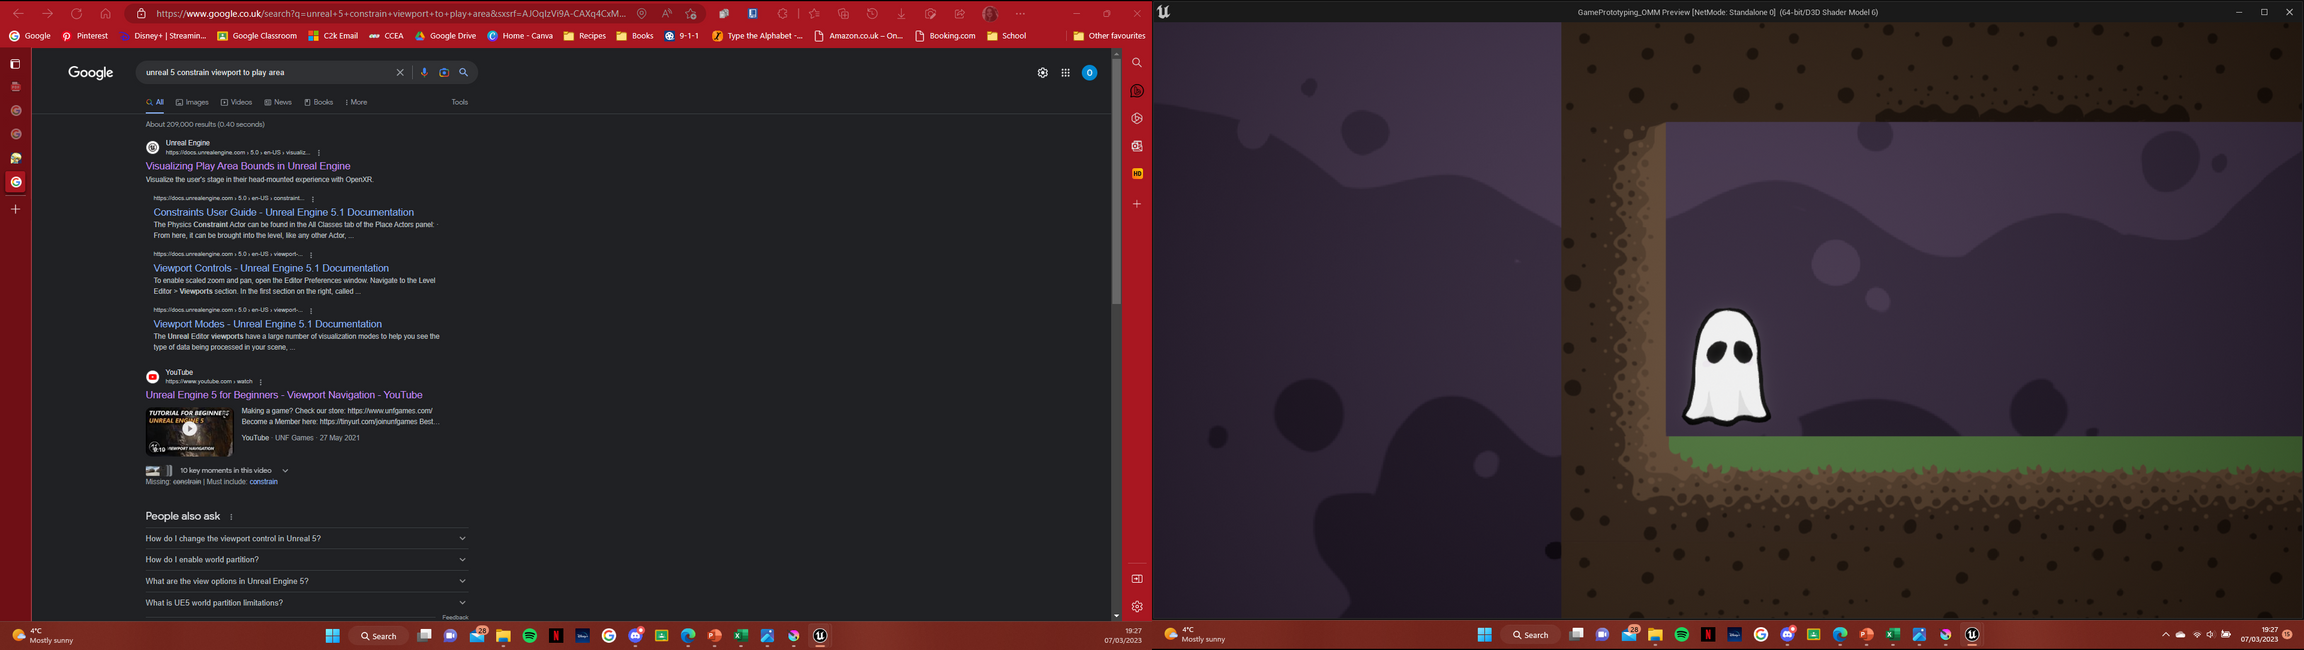The height and width of the screenshot is (650, 2304).
Task: Click into the Google search text field
Action: [x=264, y=72]
